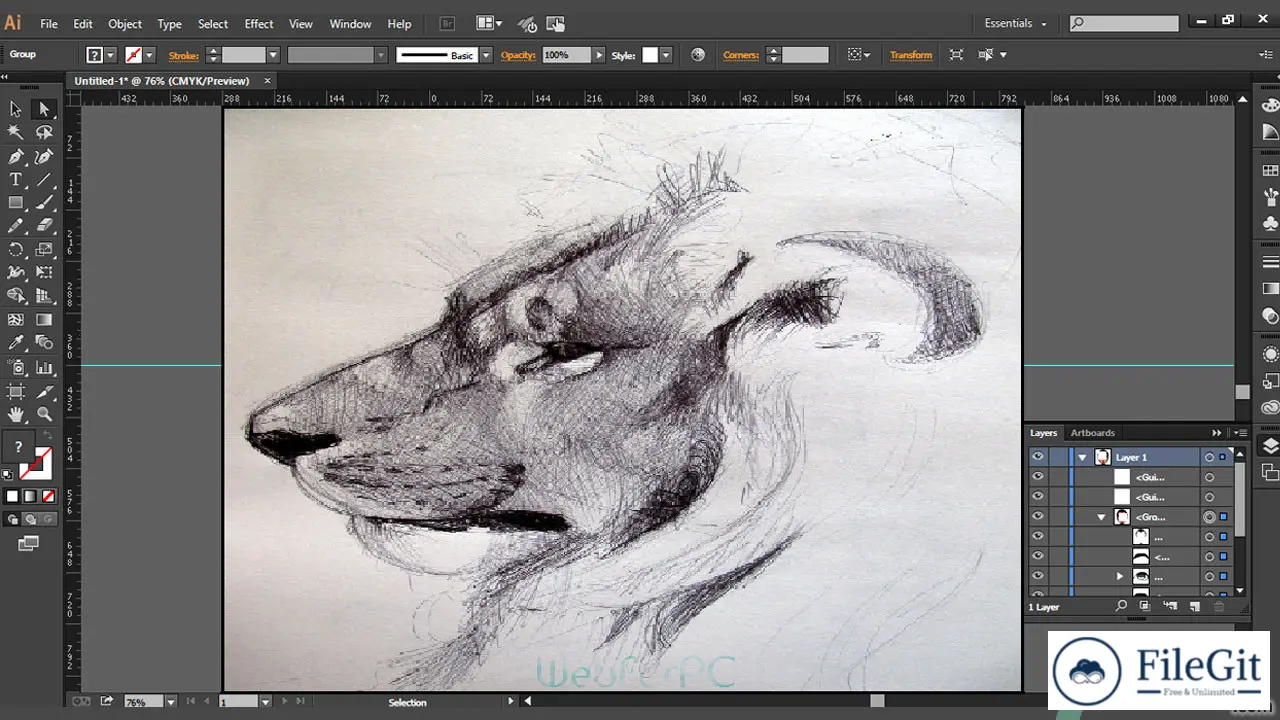Select the Artboard tool
1280x720 pixels.
16,391
